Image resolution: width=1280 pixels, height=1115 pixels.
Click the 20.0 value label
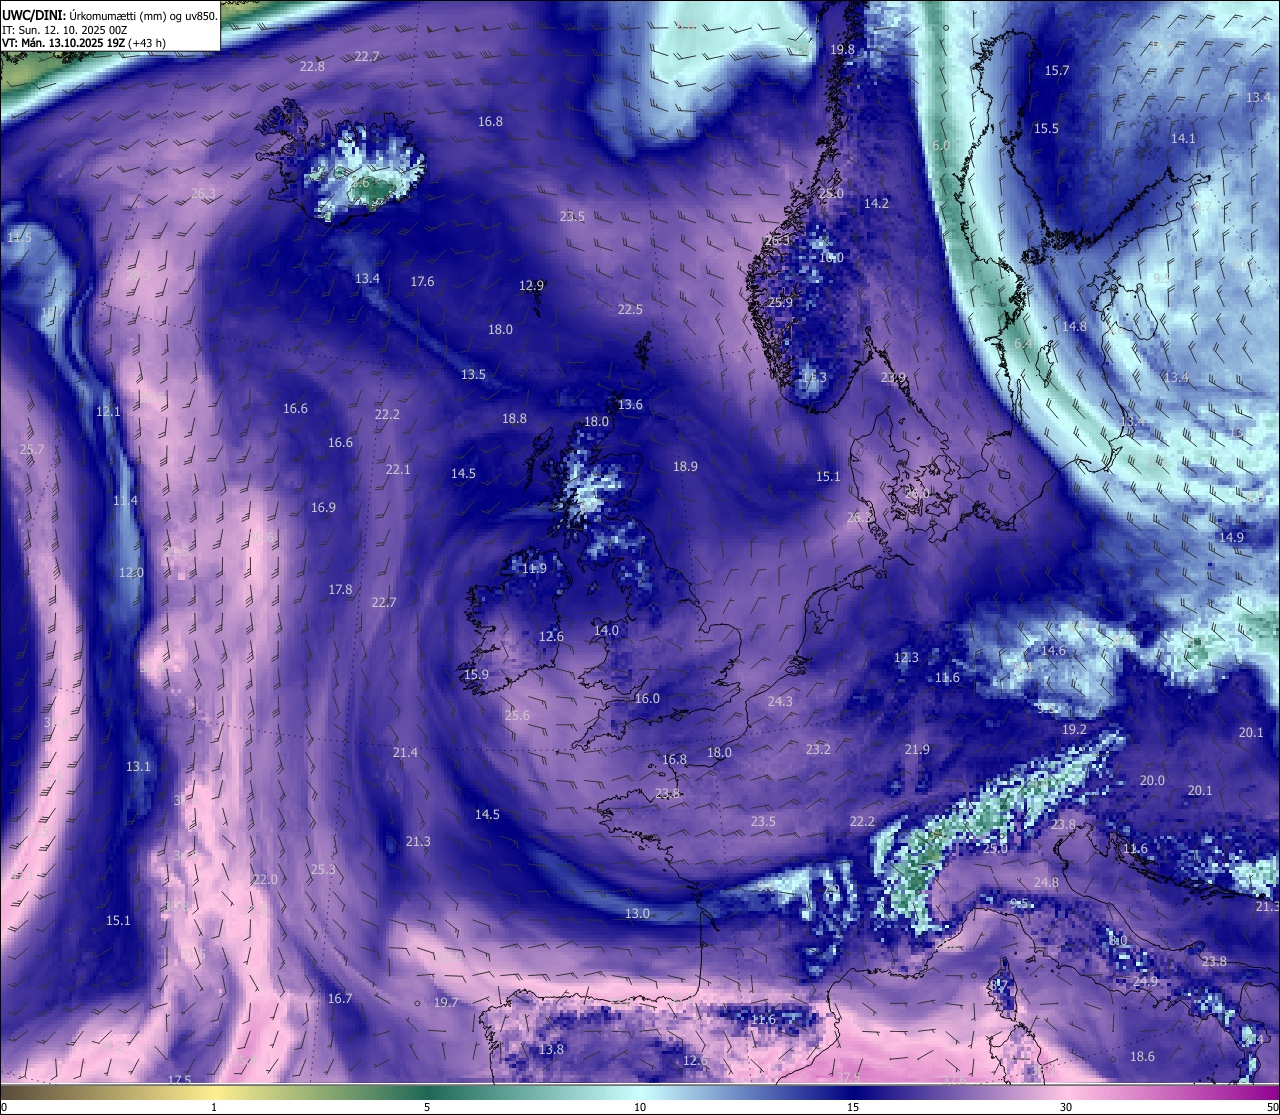click(x=1152, y=781)
